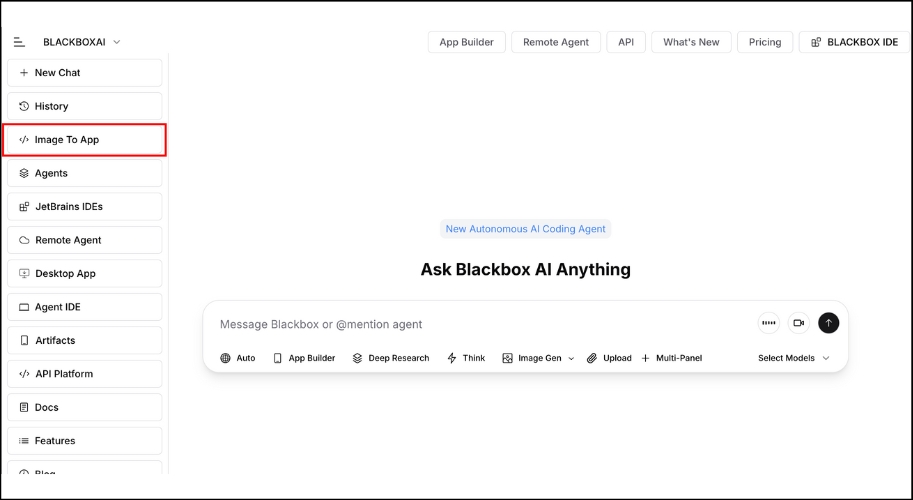
Task: Select Agents in the sidebar
Action: 84,173
